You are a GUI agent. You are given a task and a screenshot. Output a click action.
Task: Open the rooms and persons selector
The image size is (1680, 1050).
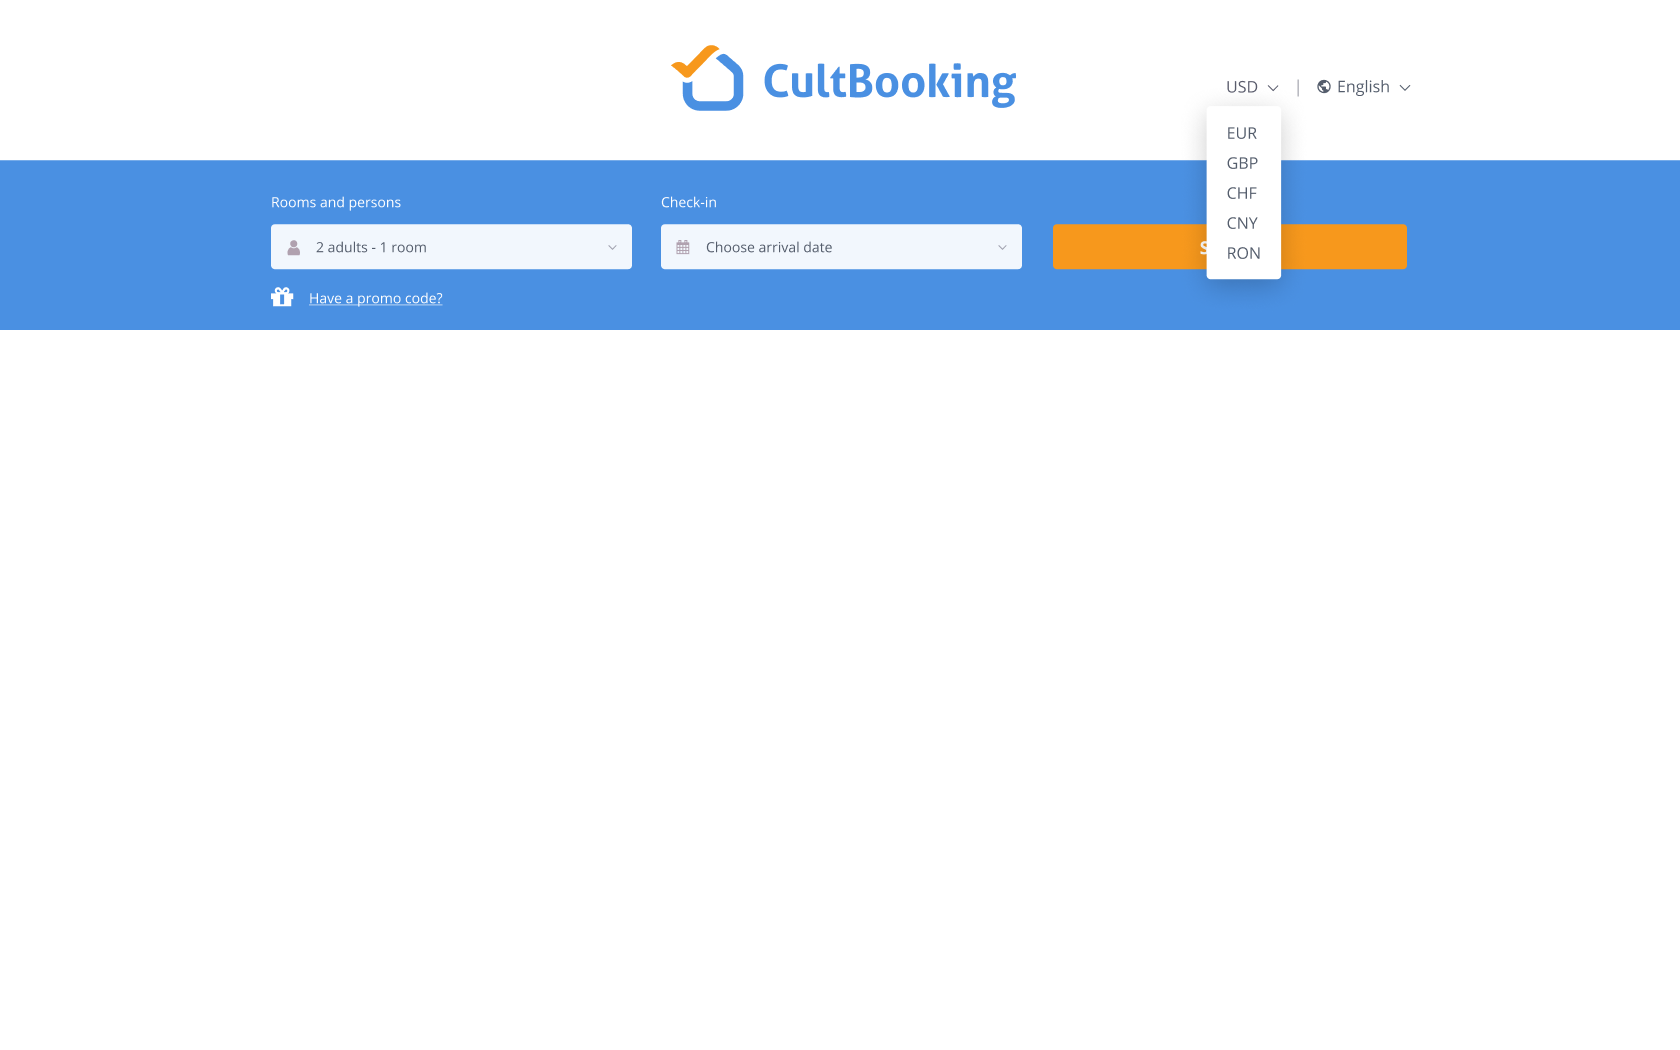tap(451, 246)
